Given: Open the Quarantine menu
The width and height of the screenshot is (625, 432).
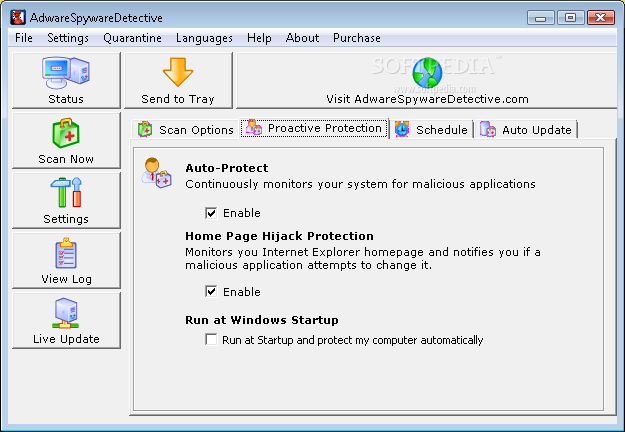Looking at the screenshot, I should click(x=132, y=38).
